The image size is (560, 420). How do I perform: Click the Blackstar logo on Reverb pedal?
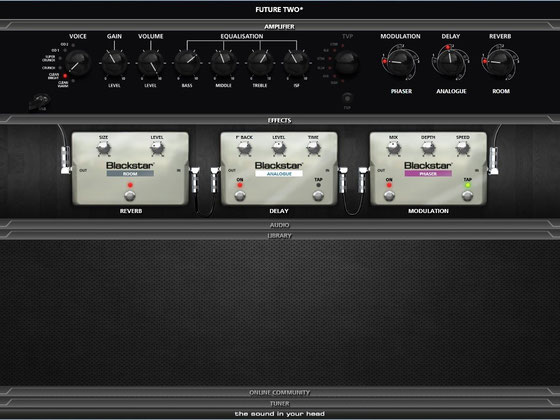click(x=130, y=165)
